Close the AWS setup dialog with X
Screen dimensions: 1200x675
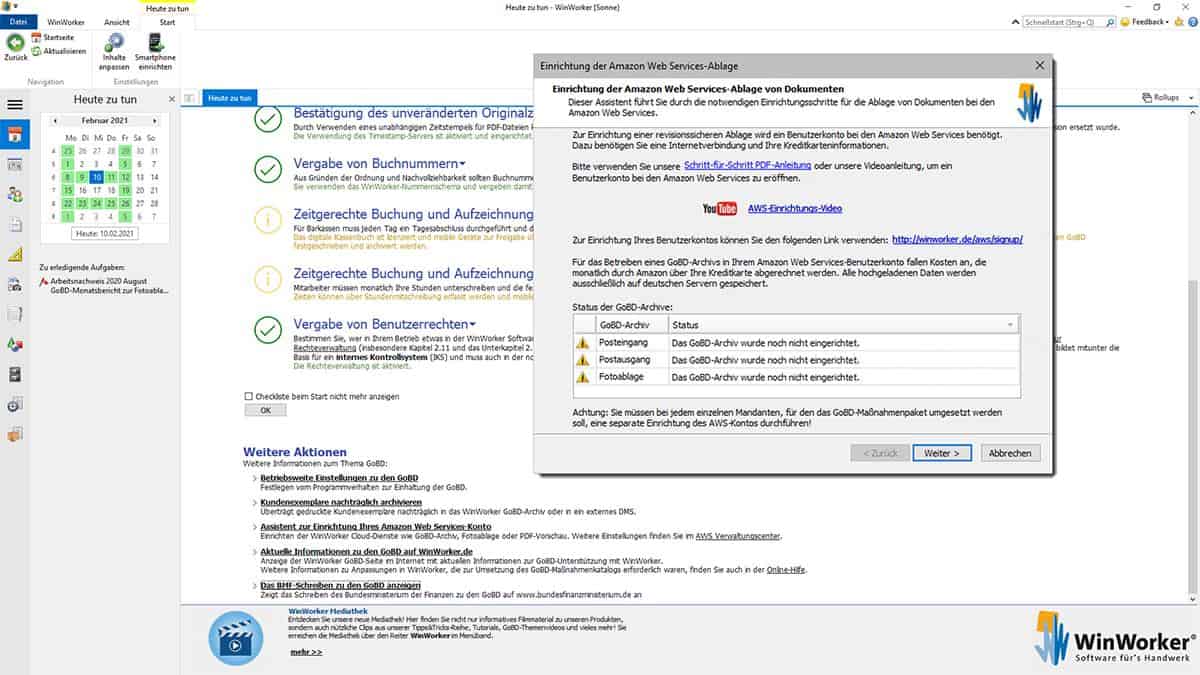tap(1040, 66)
